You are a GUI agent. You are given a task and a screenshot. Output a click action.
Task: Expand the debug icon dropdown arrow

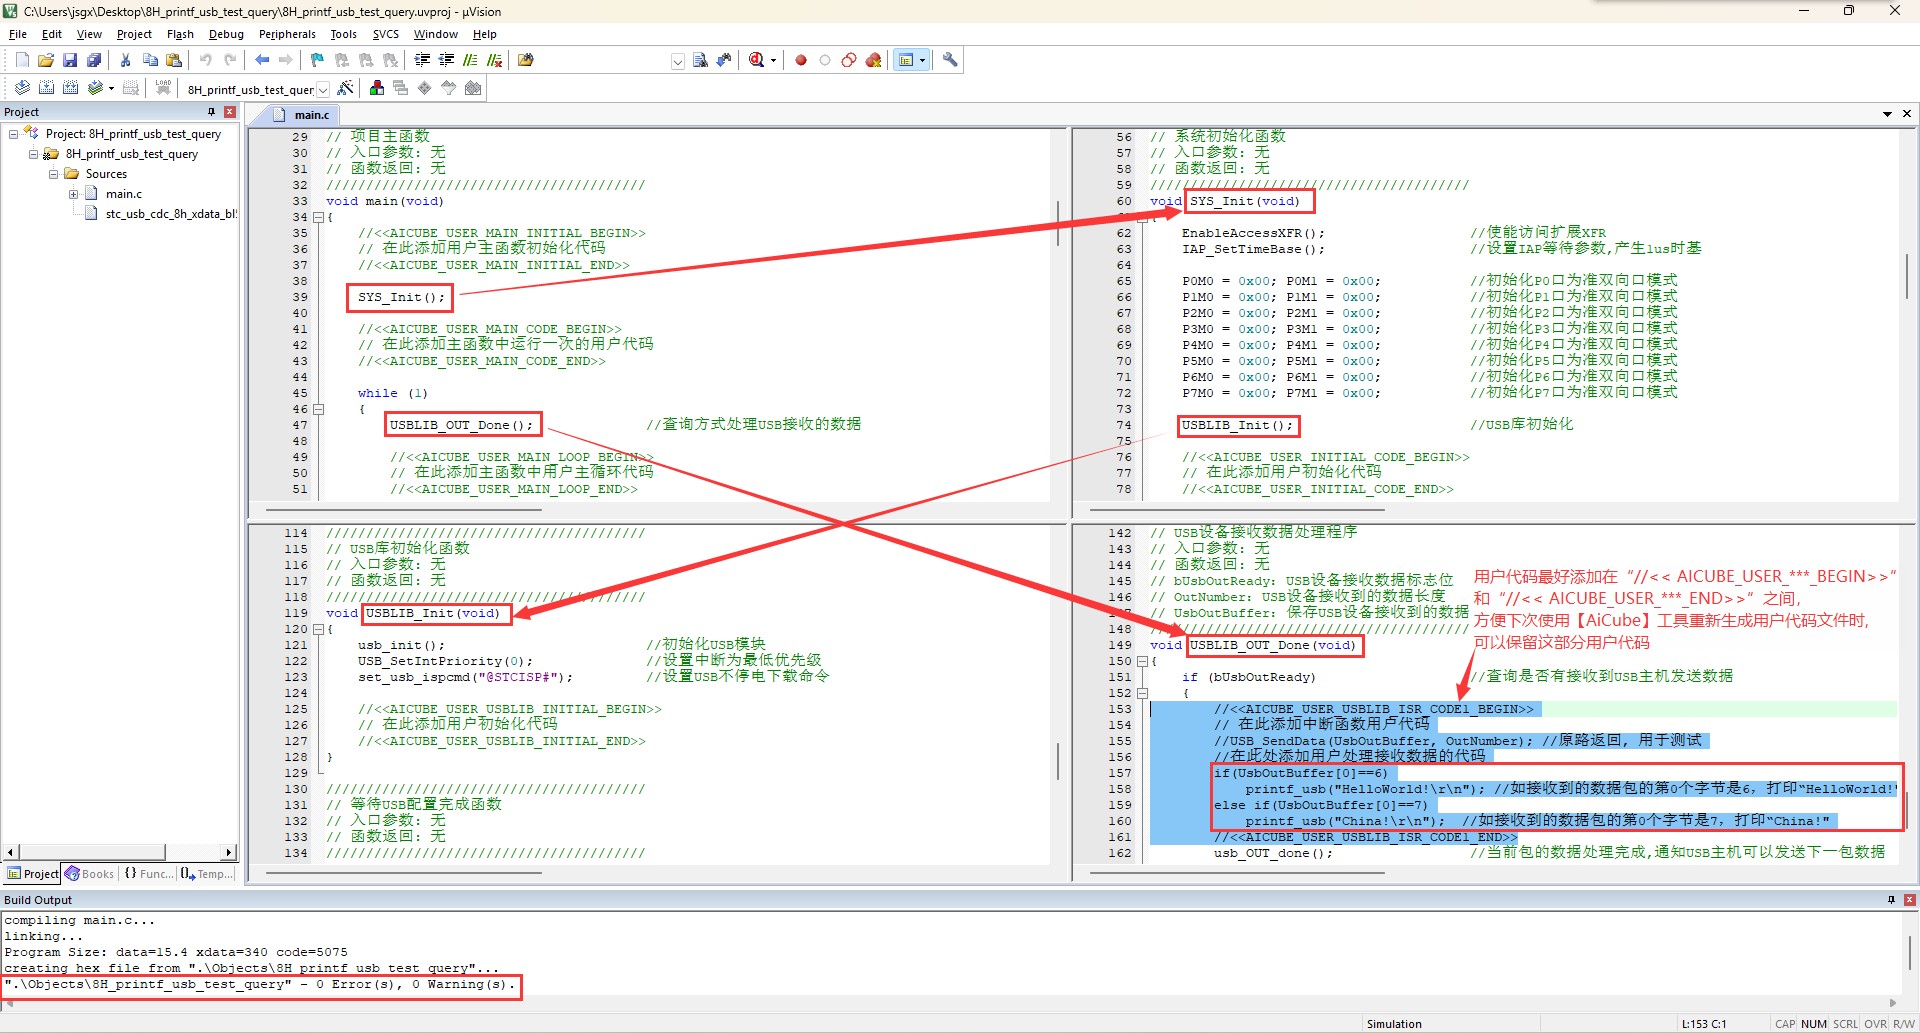pos(773,61)
